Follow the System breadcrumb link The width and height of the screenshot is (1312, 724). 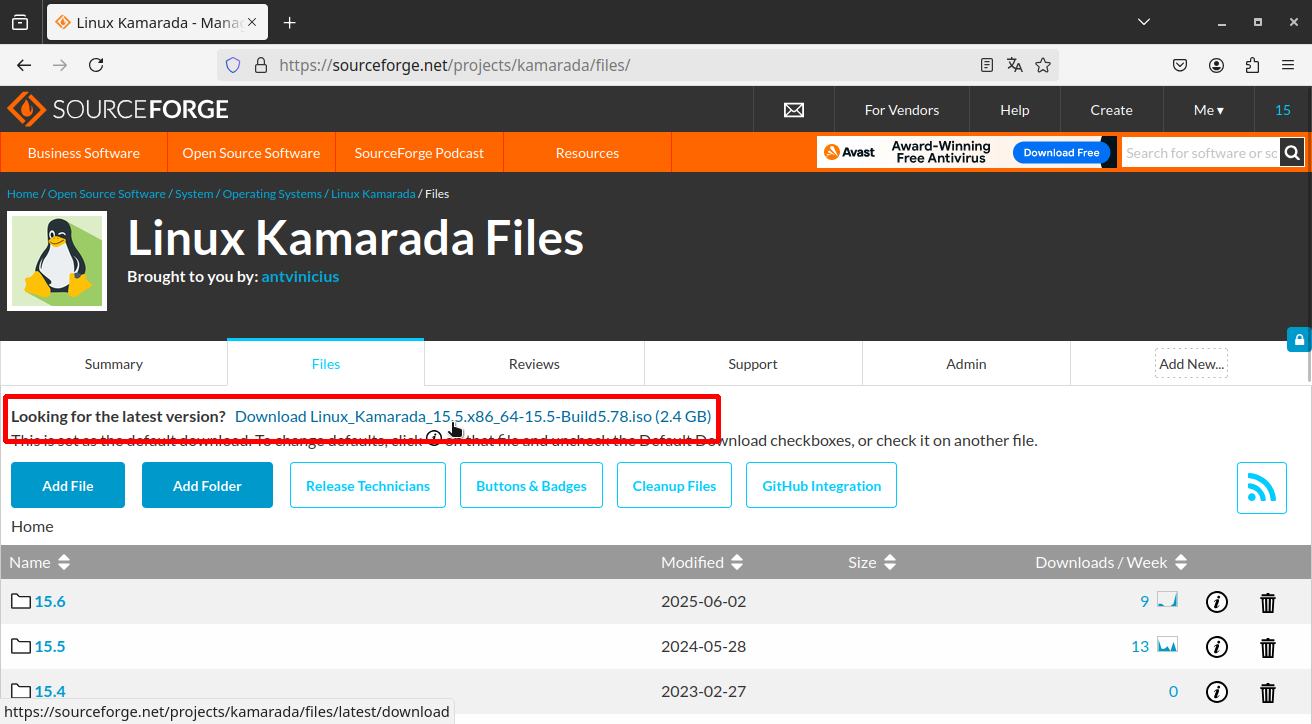coord(194,194)
